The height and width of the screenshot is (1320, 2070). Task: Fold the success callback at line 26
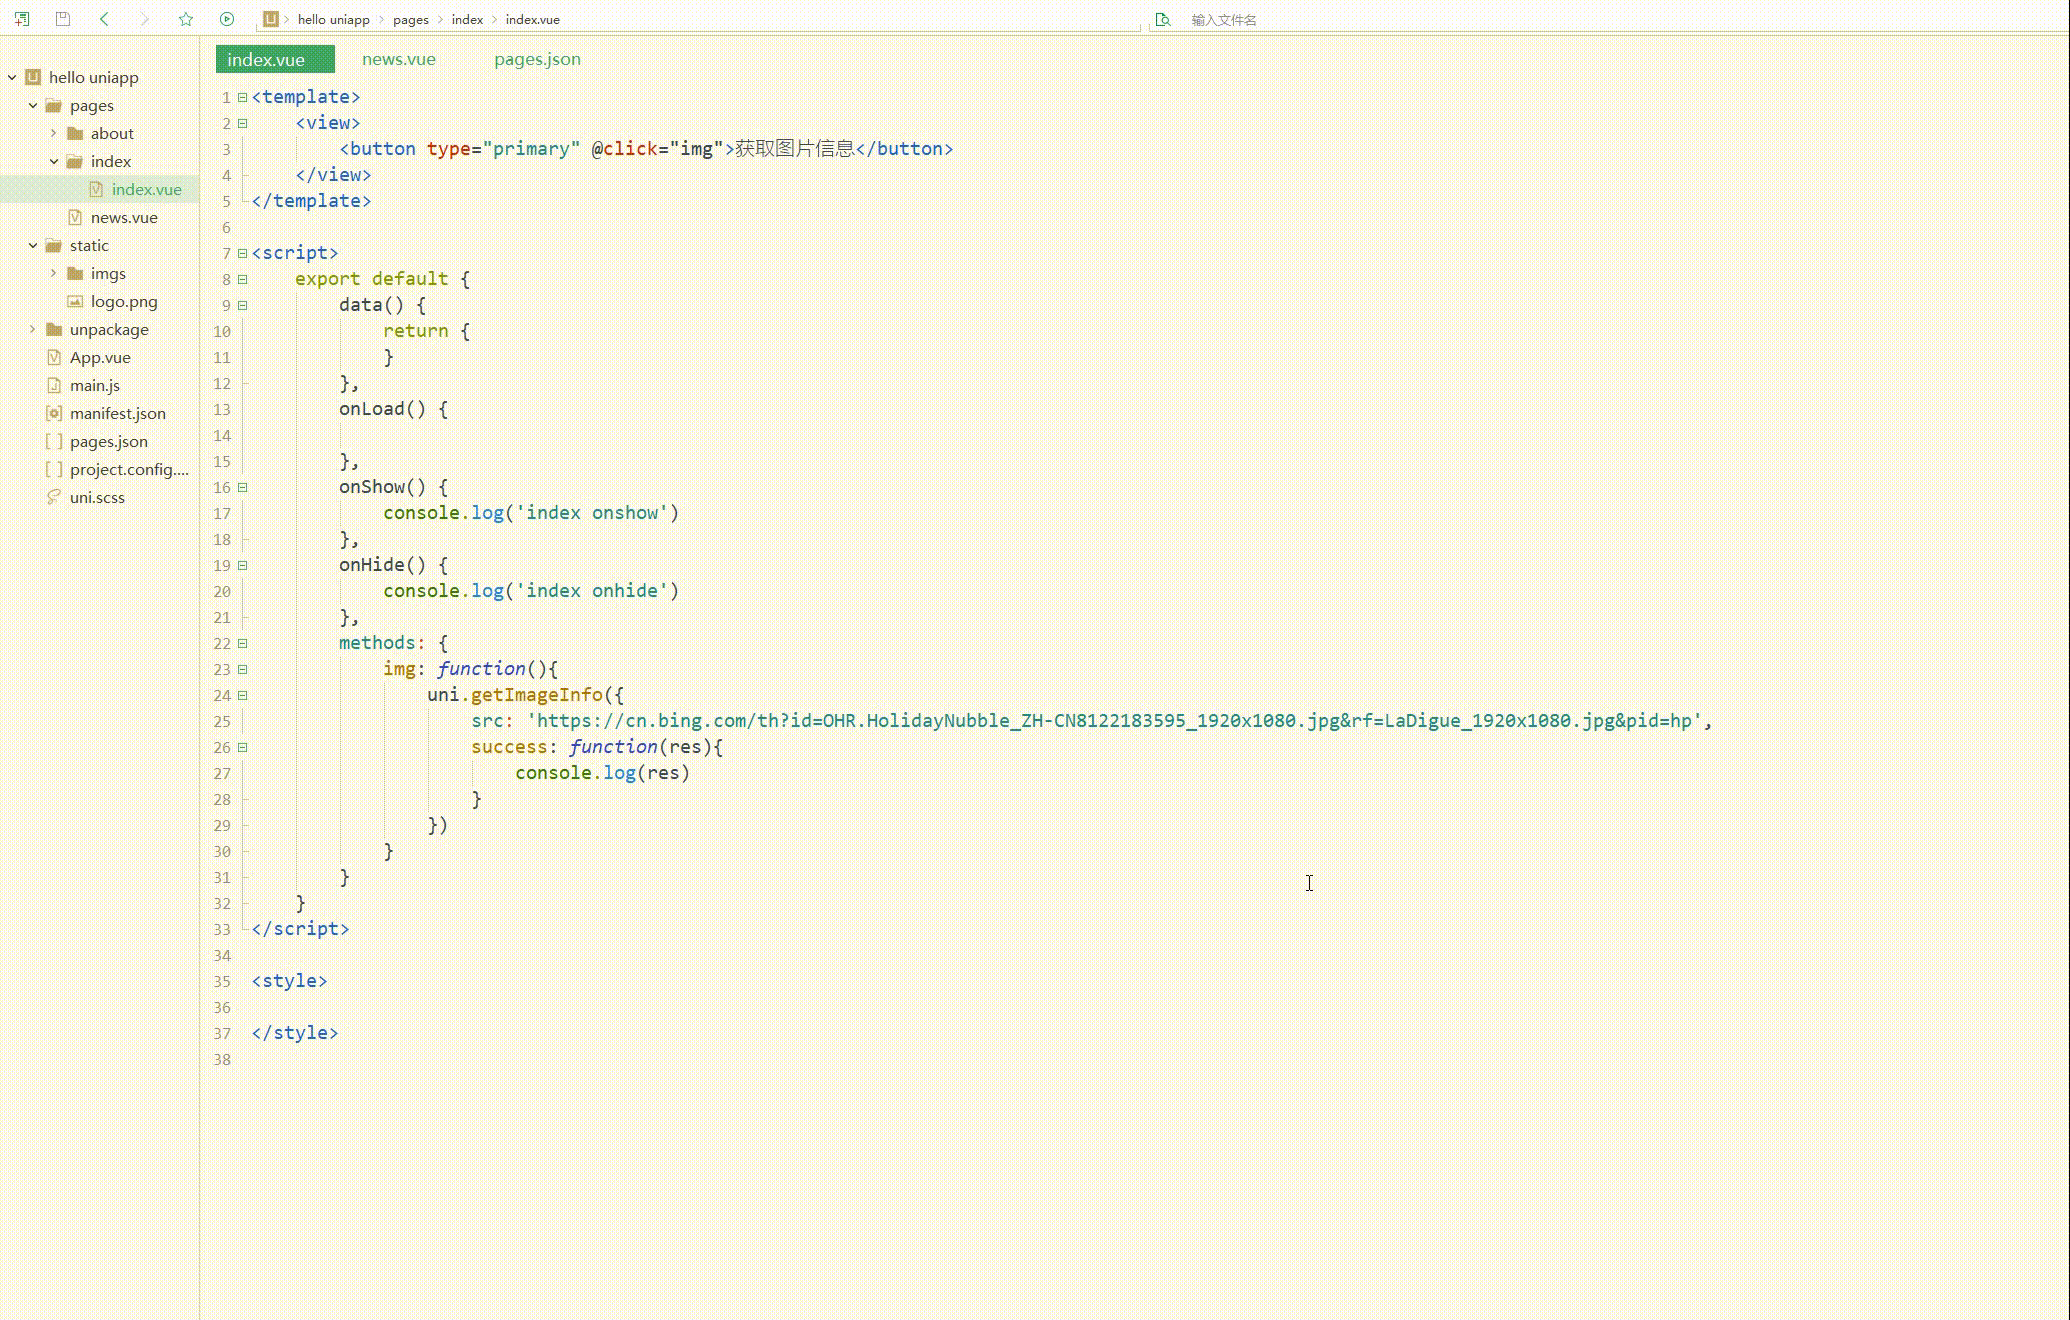[242, 747]
